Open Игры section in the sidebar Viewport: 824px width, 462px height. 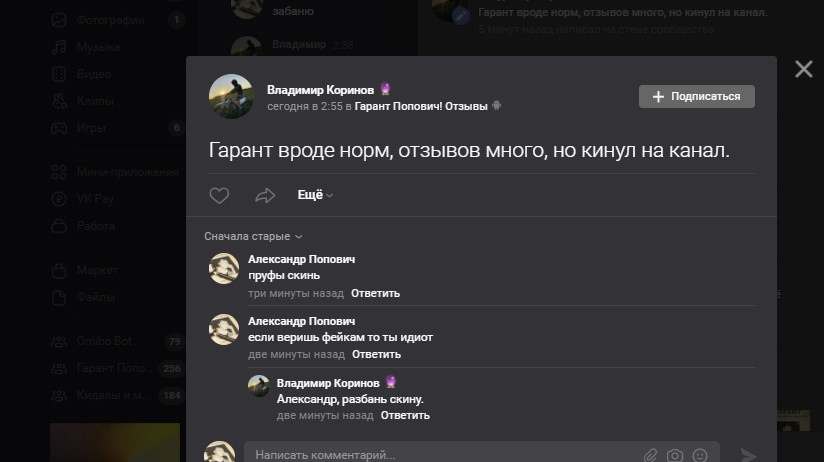(91, 128)
